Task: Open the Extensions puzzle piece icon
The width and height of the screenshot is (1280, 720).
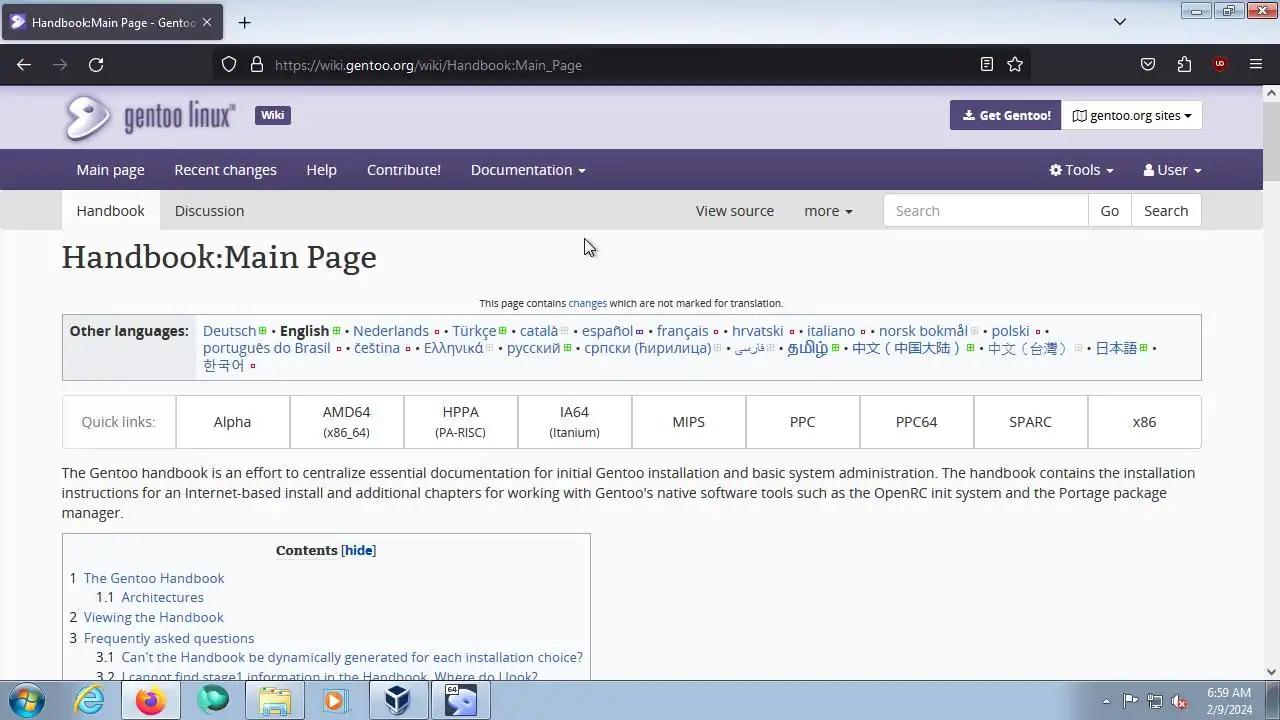Action: click(1184, 65)
